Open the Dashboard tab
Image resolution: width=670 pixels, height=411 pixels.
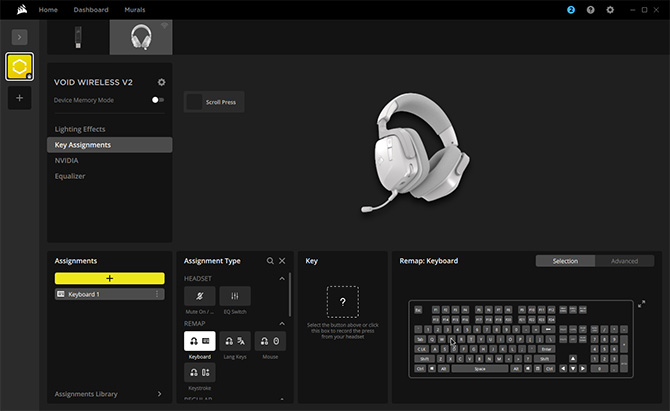click(91, 10)
